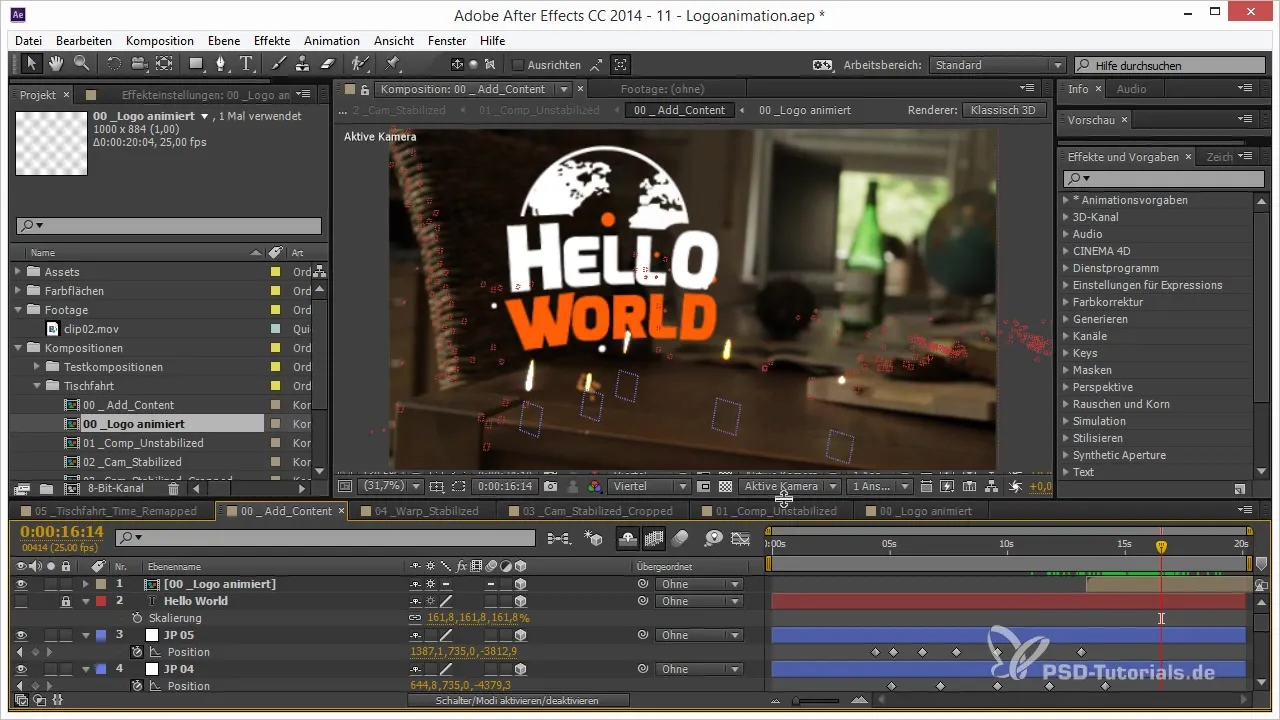This screenshot has height=720, width=1280.
Task: Open the Viertel resolution dropdown
Action: tap(648, 487)
